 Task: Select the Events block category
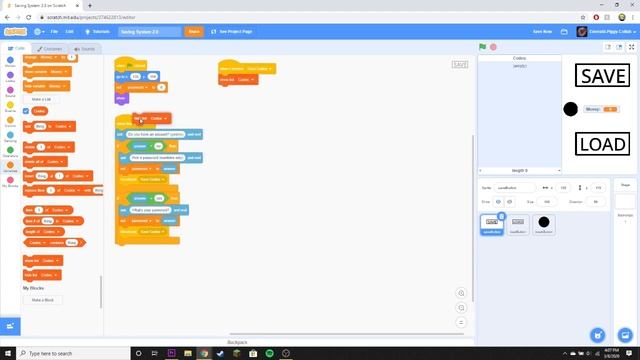click(10, 107)
